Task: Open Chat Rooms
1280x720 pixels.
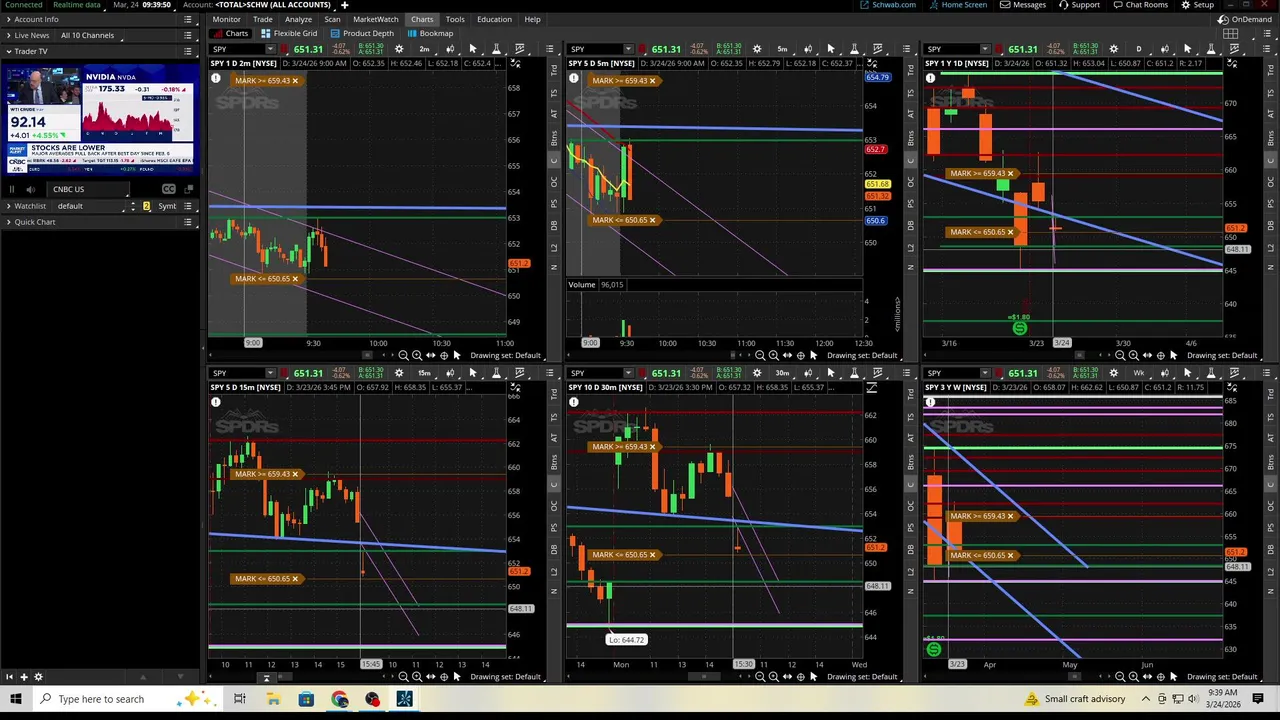Action: click(1140, 5)
